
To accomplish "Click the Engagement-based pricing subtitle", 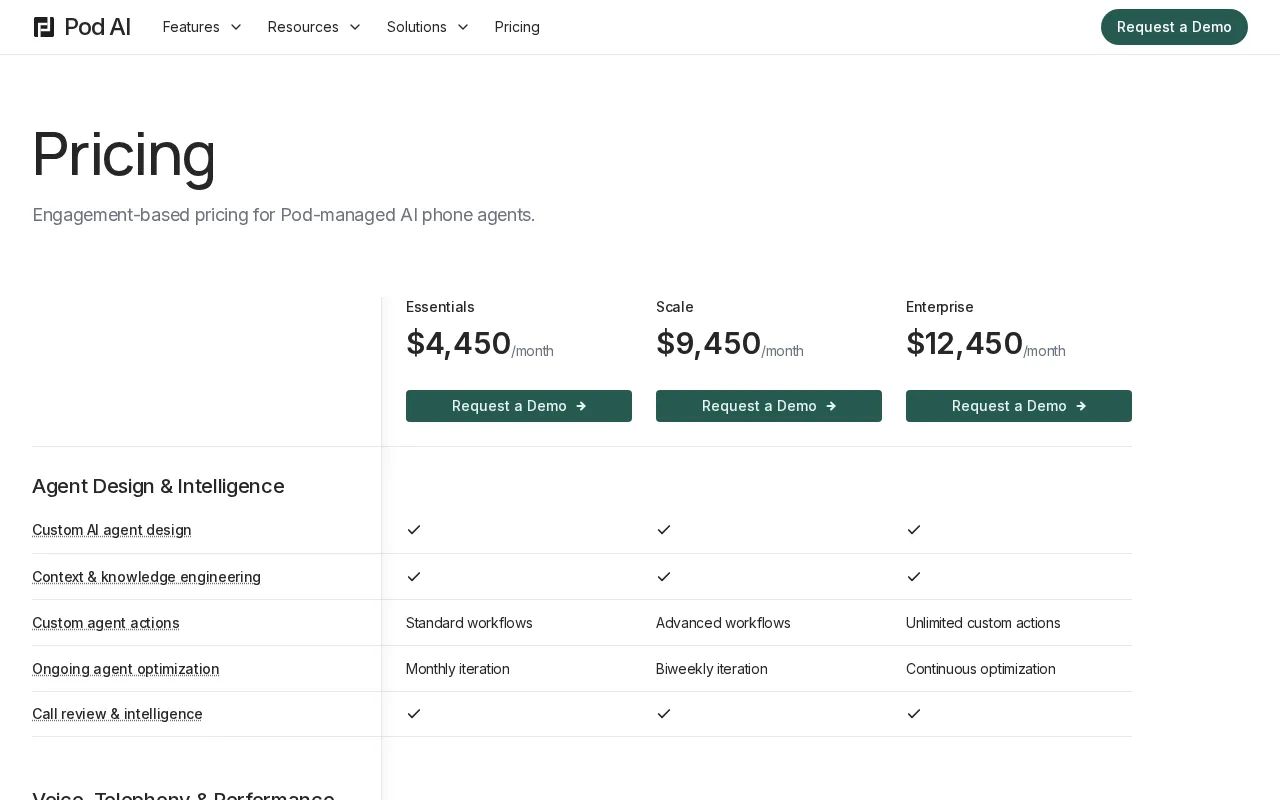I will tap(284, 215).
